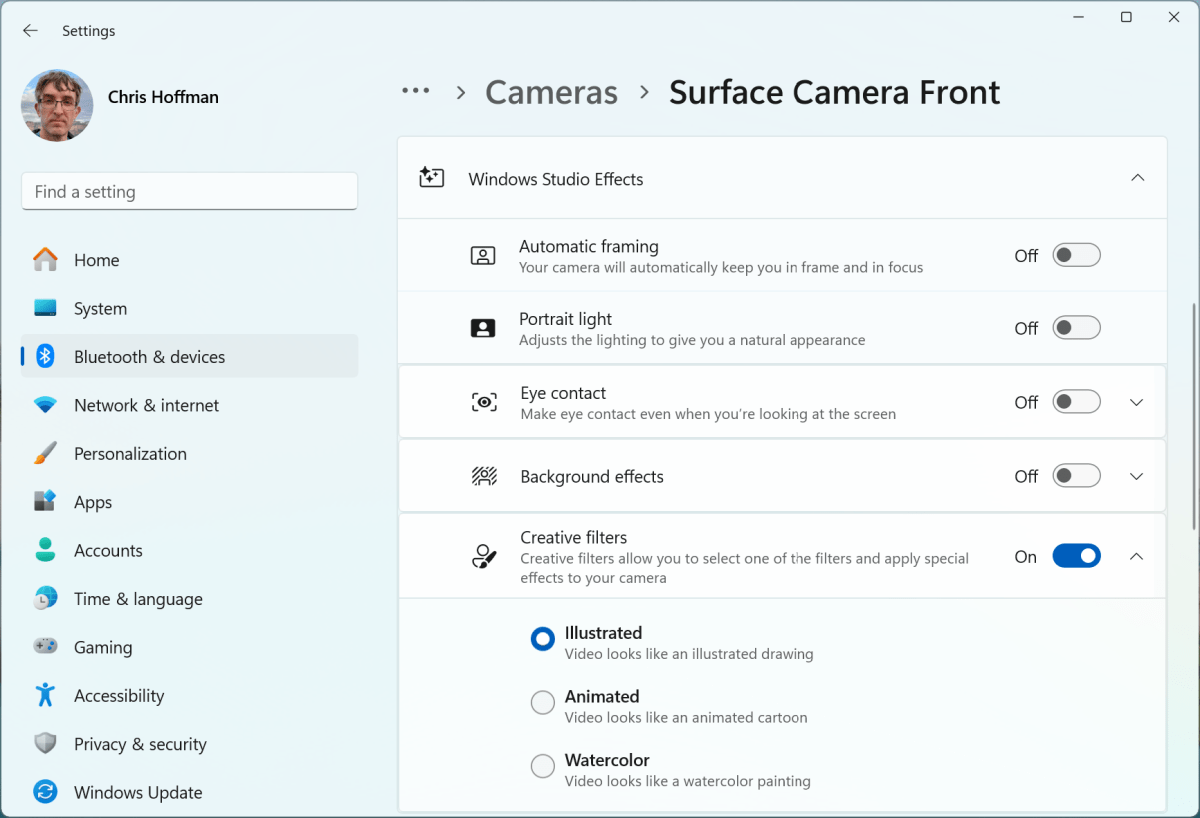This screenshot has height=818, width=1200.
Task: Select the Watercolor filter
Action: point(542,766)
